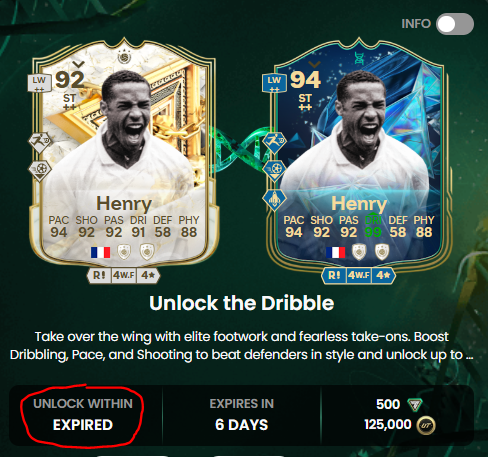Click the rocket playstyle icon on the blue card
488x457 pixels.
click(x=274, y=200)
